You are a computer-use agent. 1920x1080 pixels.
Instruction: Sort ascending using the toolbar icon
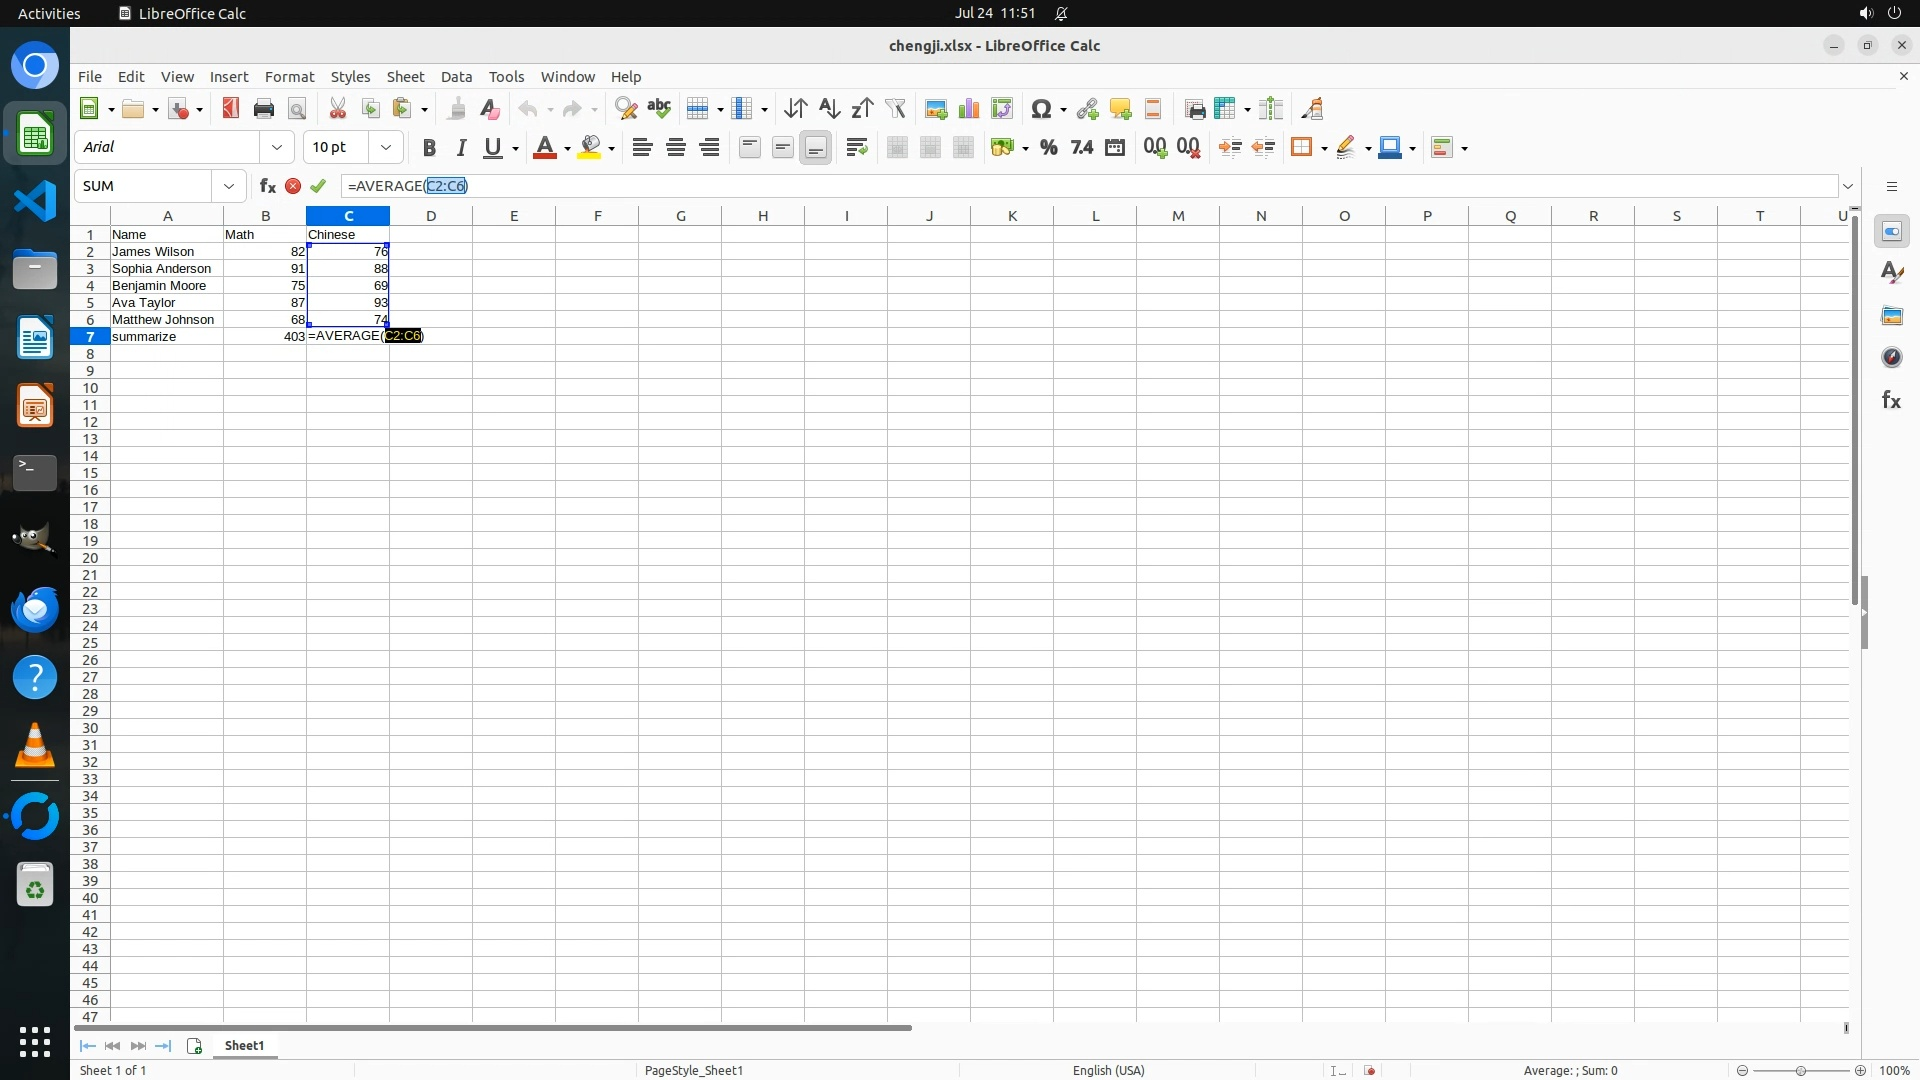pyautogui.click(x=829, y=109)
